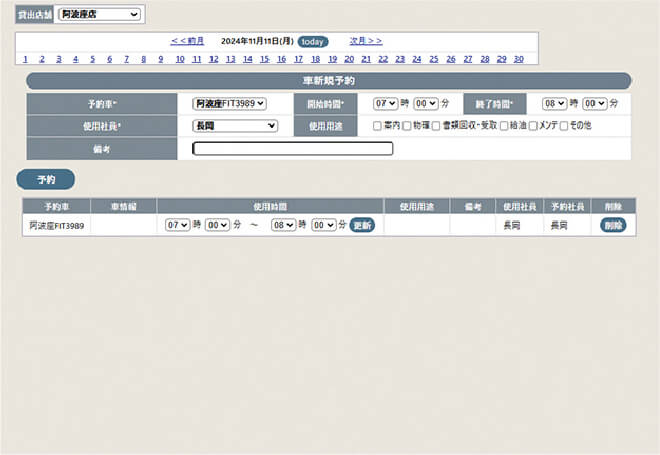Screen dimensions: 660x455
Task: Open the 貸出店舗 store dropdown showing 阿波座店
Action: click(x=99, y=14)
